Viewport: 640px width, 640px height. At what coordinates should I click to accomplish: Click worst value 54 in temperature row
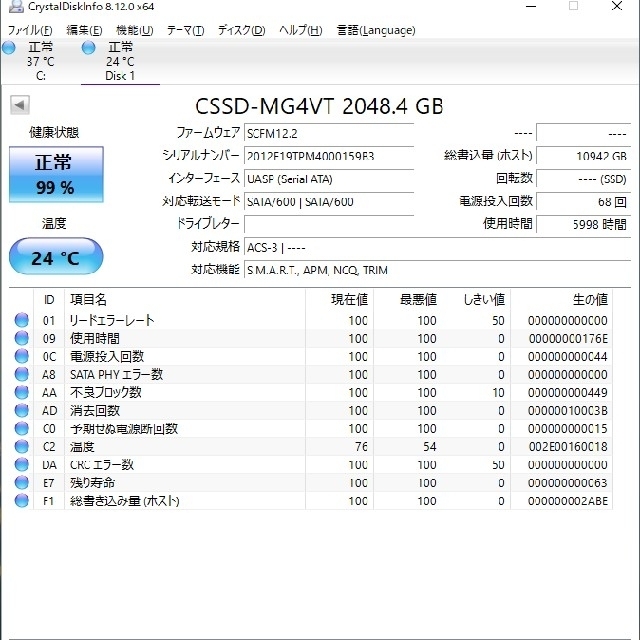click(429, 447)
